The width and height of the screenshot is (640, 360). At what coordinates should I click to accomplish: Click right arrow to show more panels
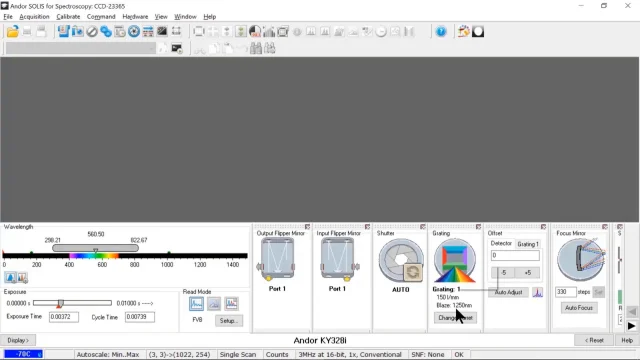[x=631, y=326]
